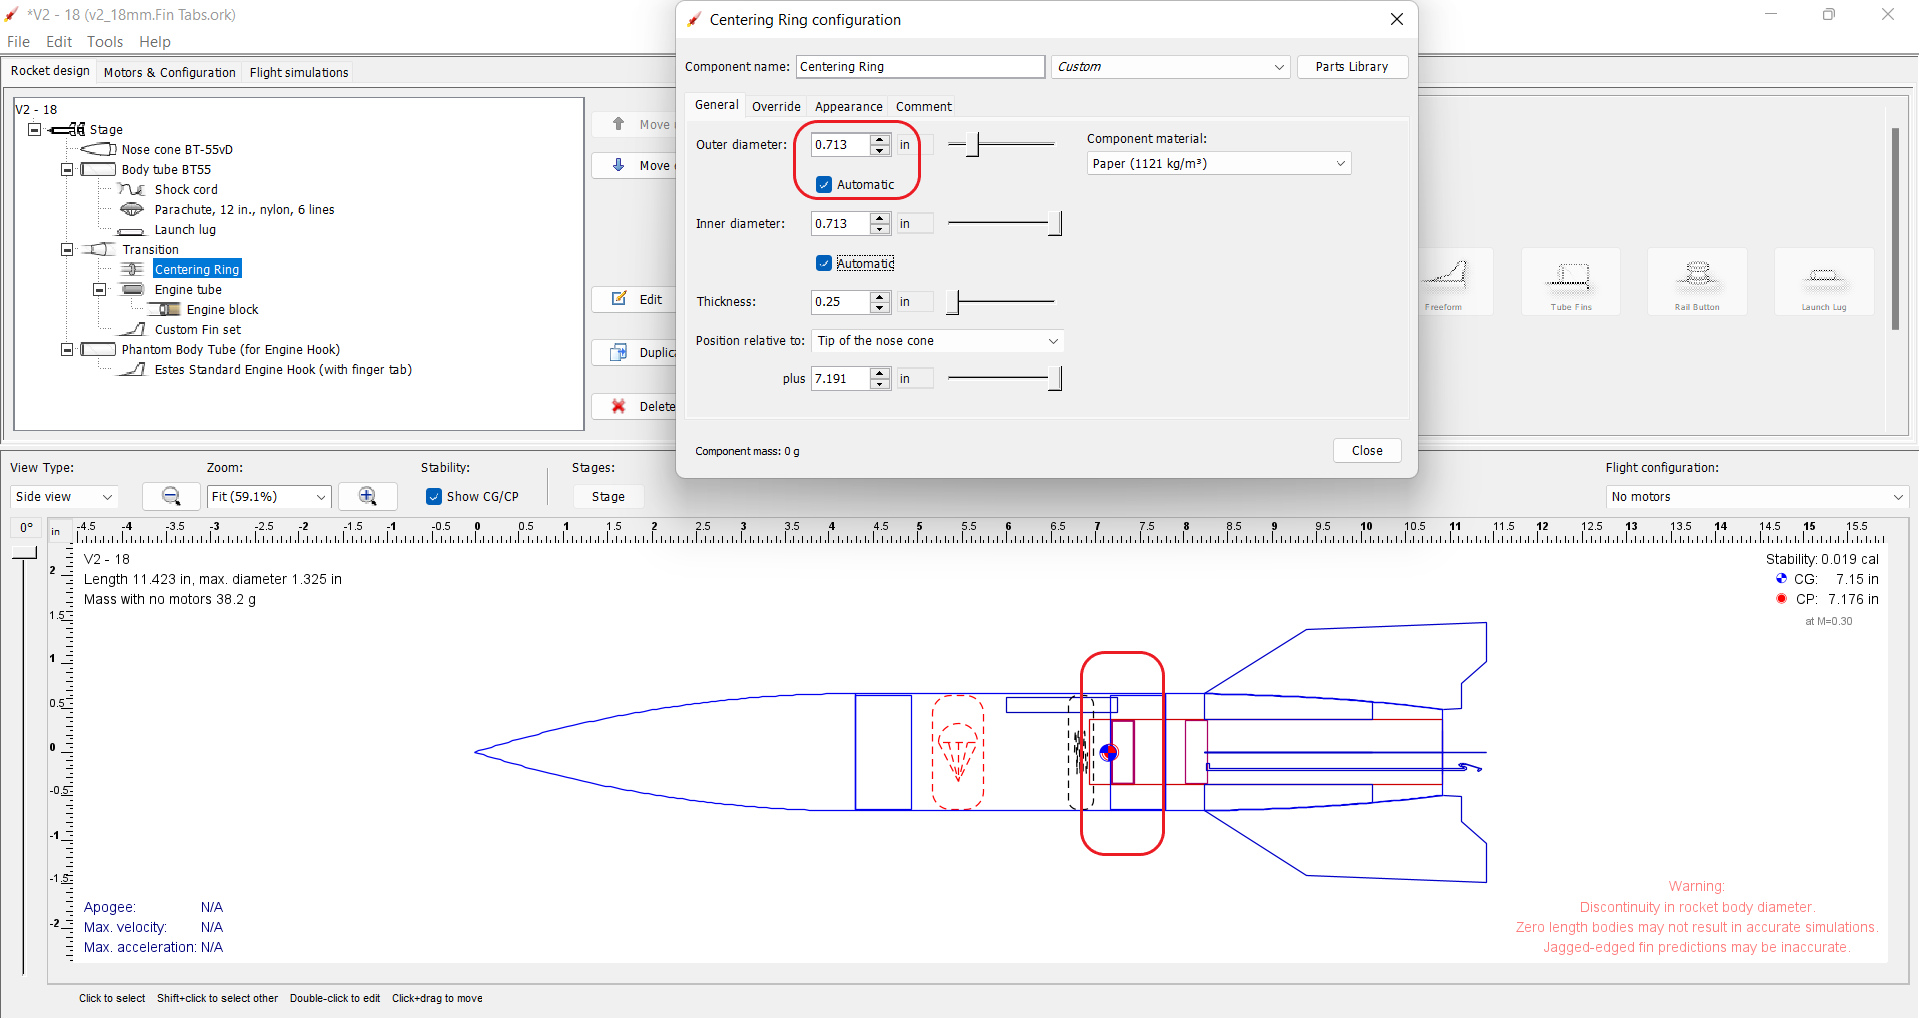Image resolution: width=1920 pixels, height=1019 pixels.
Task: Add a Launch Lug component
Action: coord(1824,281)
